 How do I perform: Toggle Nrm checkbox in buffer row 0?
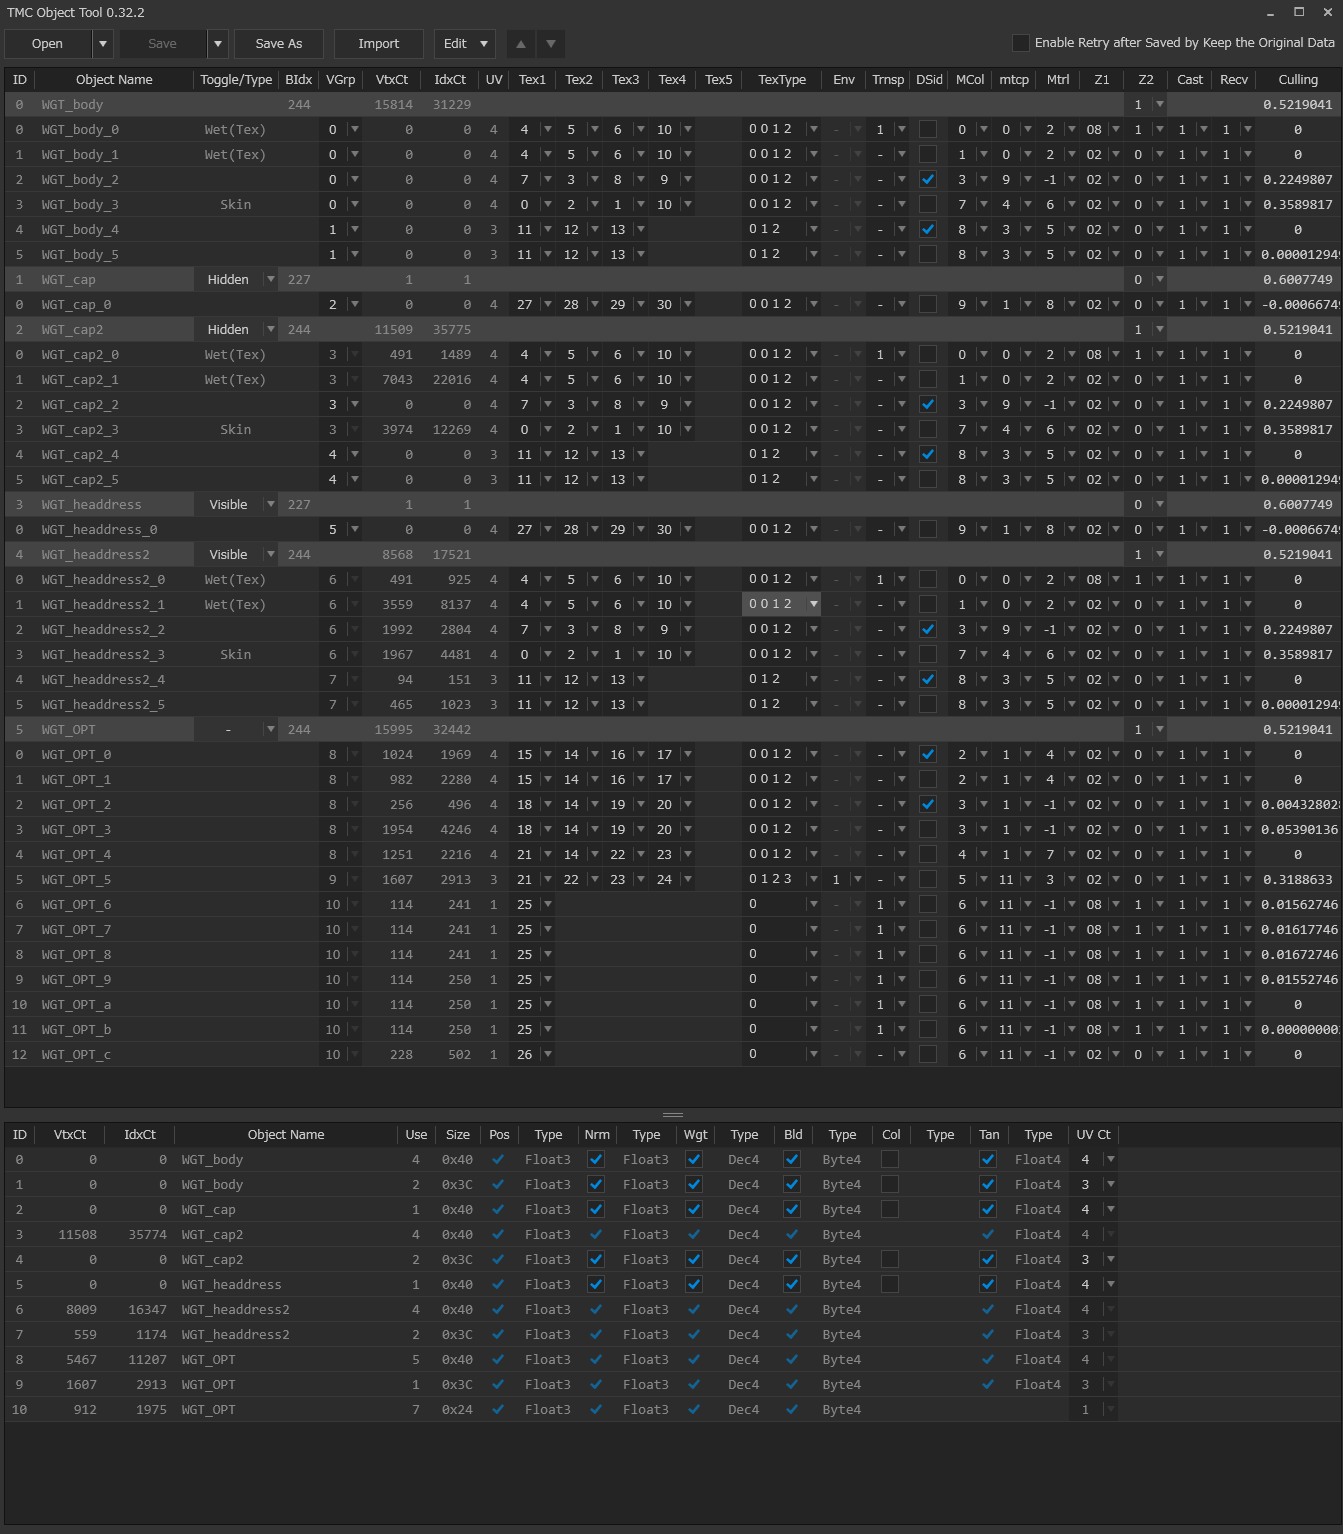coord(596,1159)
